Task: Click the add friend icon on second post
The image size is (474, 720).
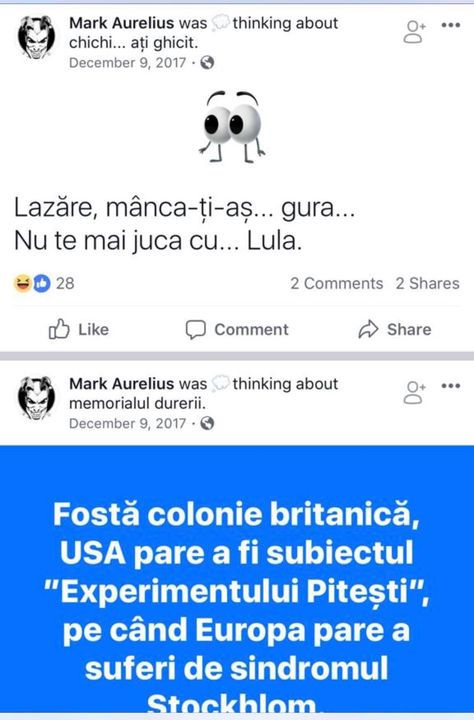Action: pyautogui.click(x=414, y=393)
